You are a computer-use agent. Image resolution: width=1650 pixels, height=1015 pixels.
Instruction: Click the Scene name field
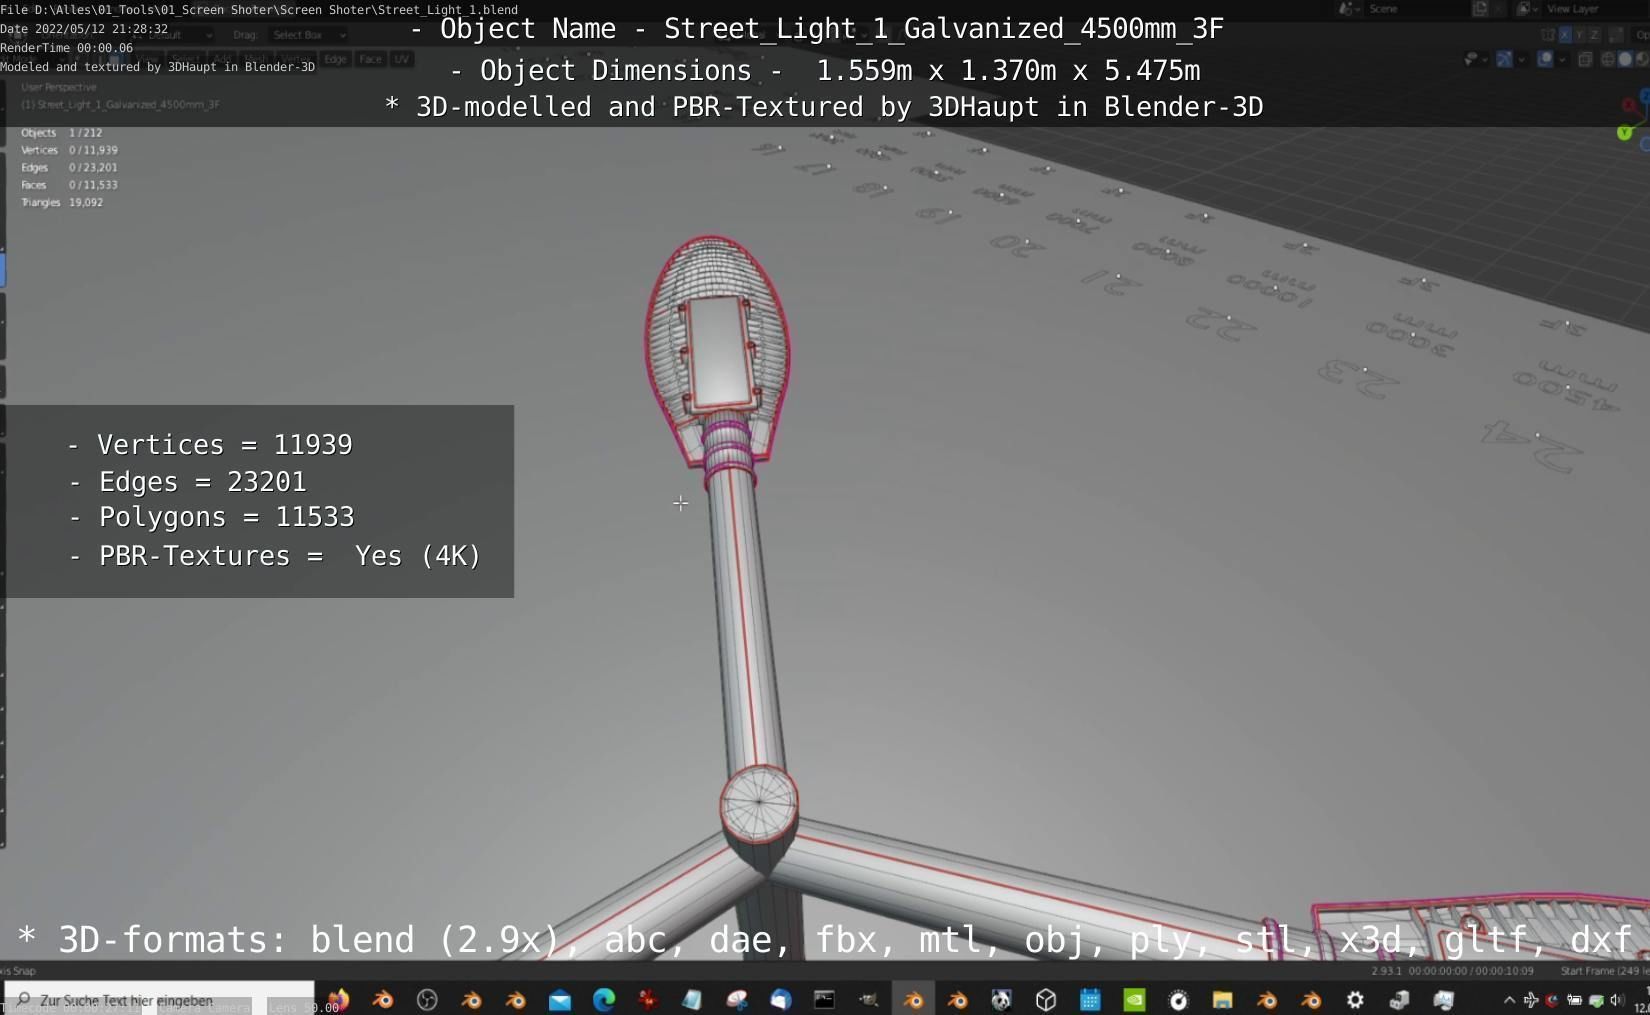coord(1415,9)
